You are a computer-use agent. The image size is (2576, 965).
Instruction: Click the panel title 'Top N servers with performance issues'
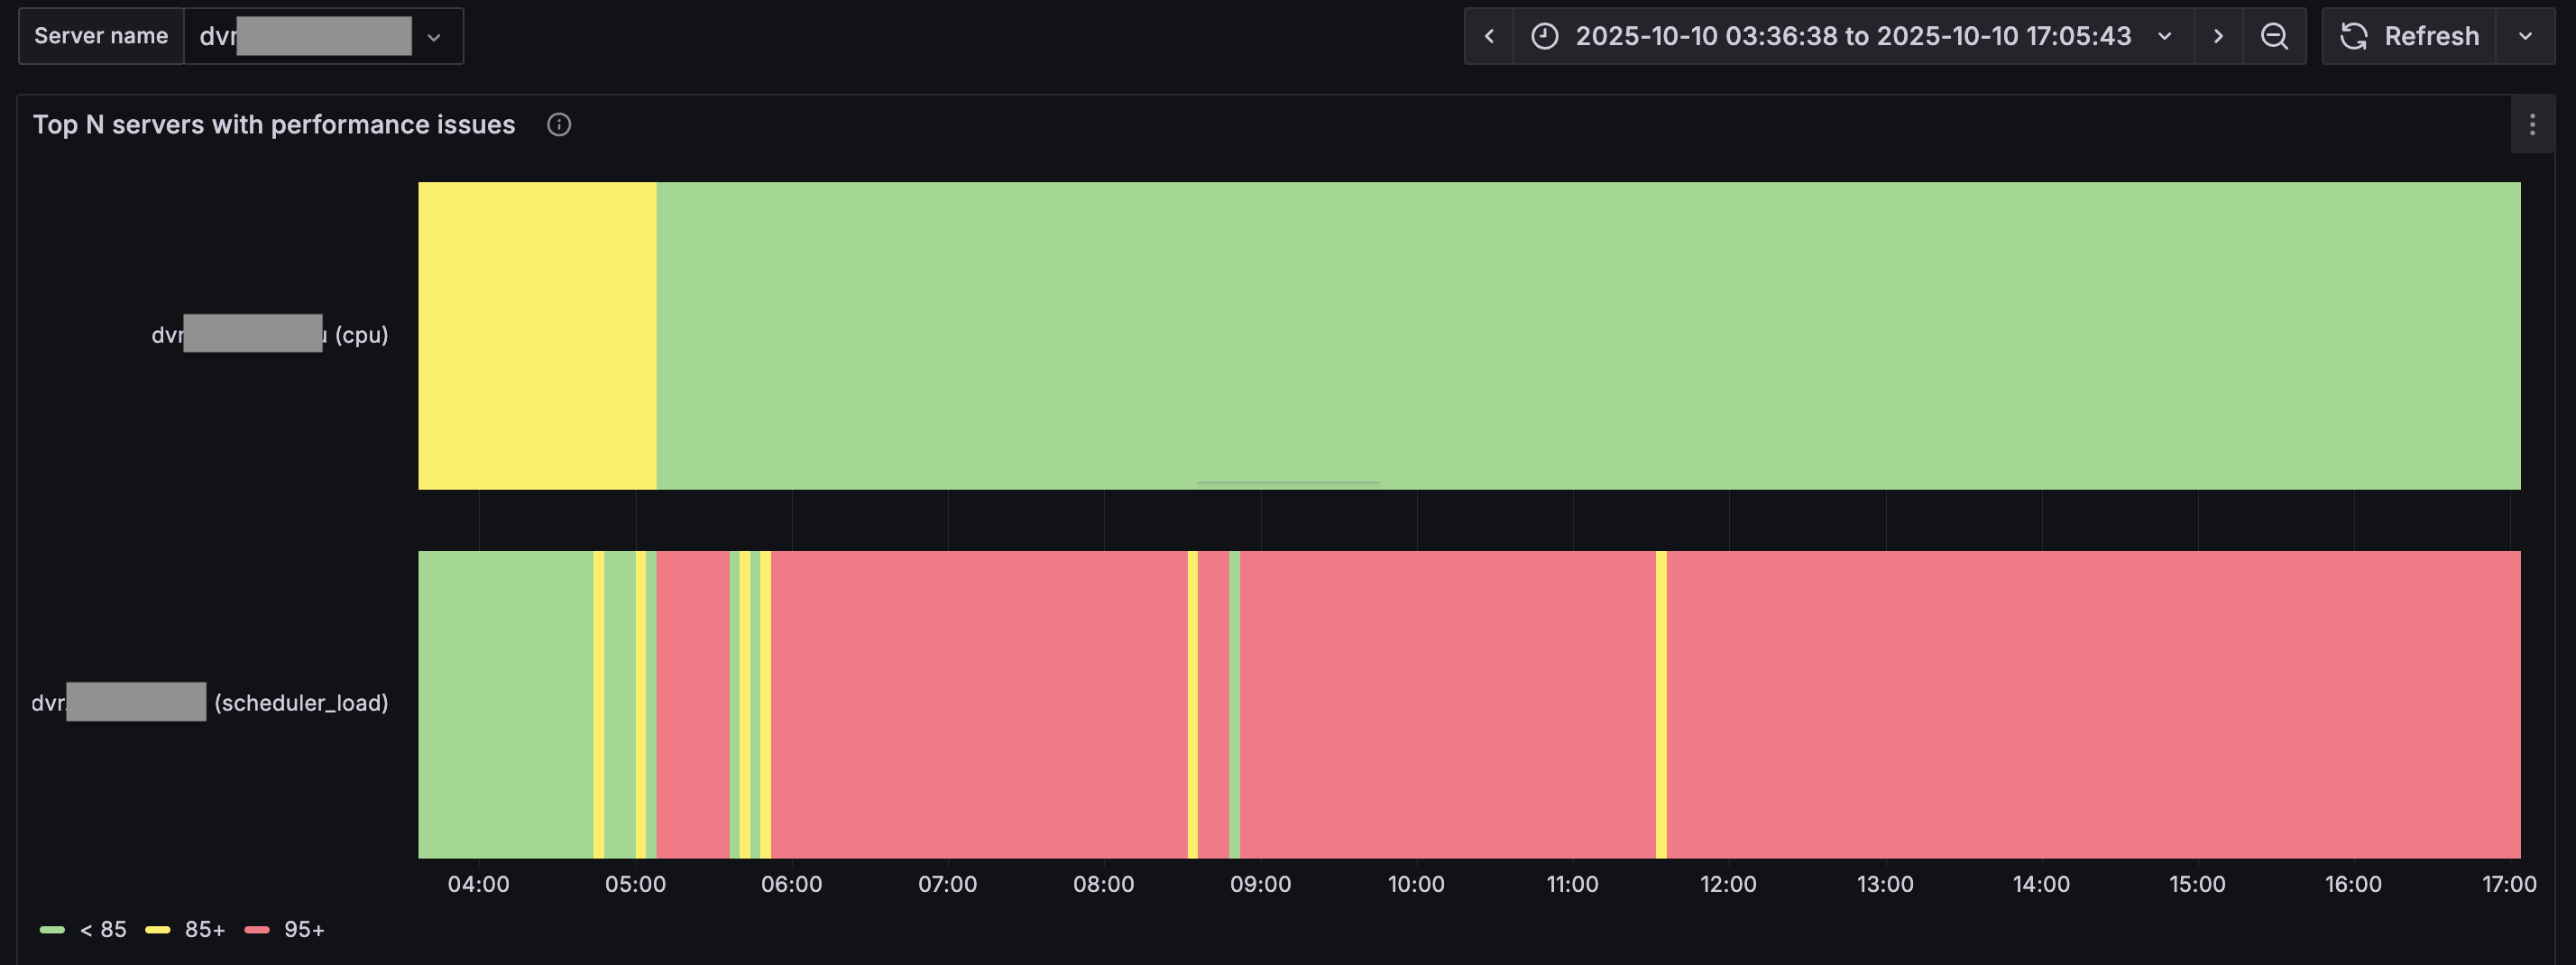click(274, 125)
